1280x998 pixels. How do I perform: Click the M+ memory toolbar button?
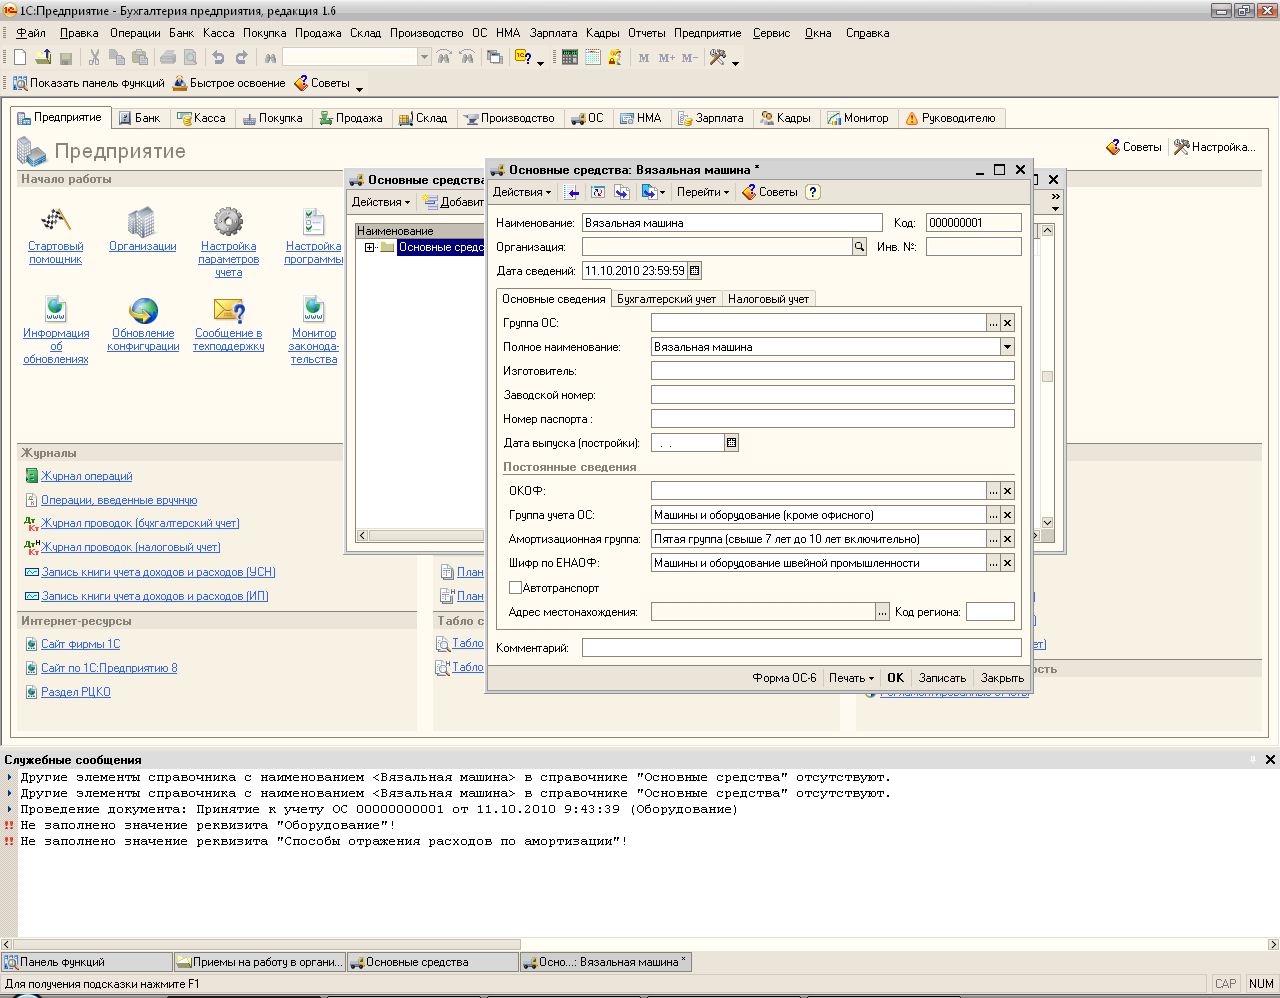667,58
